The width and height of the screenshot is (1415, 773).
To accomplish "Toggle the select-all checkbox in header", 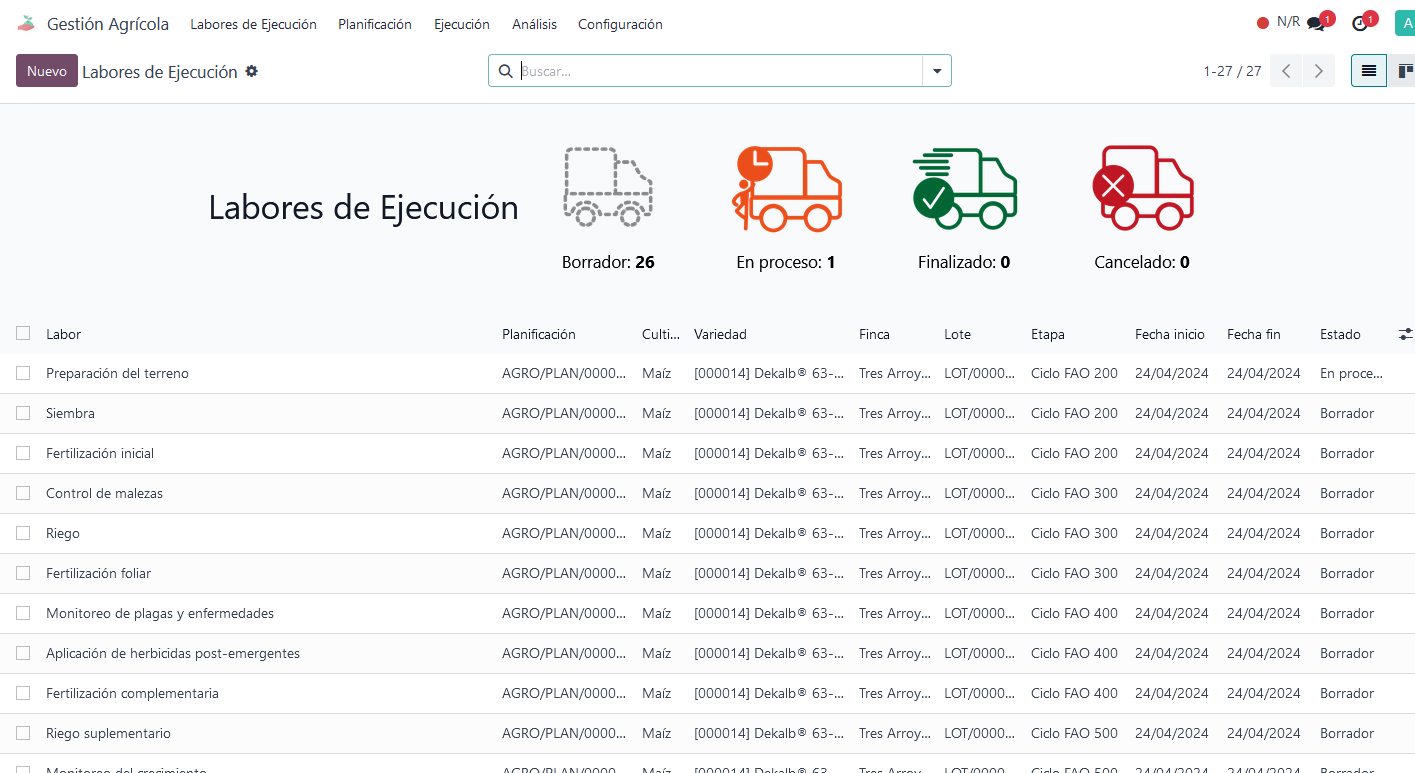I will (x=23, y=334).
